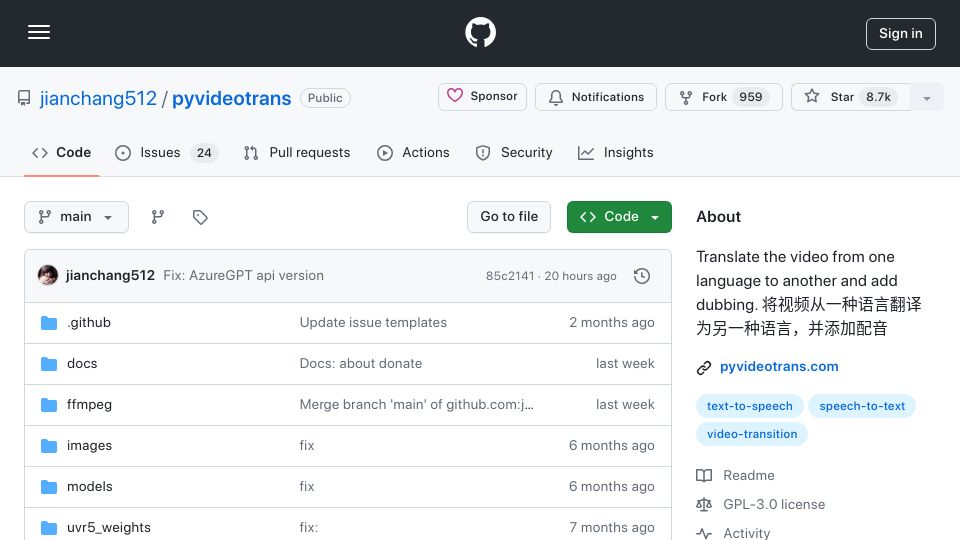
Task: Sponsor this repository
Action: point(482,97)
